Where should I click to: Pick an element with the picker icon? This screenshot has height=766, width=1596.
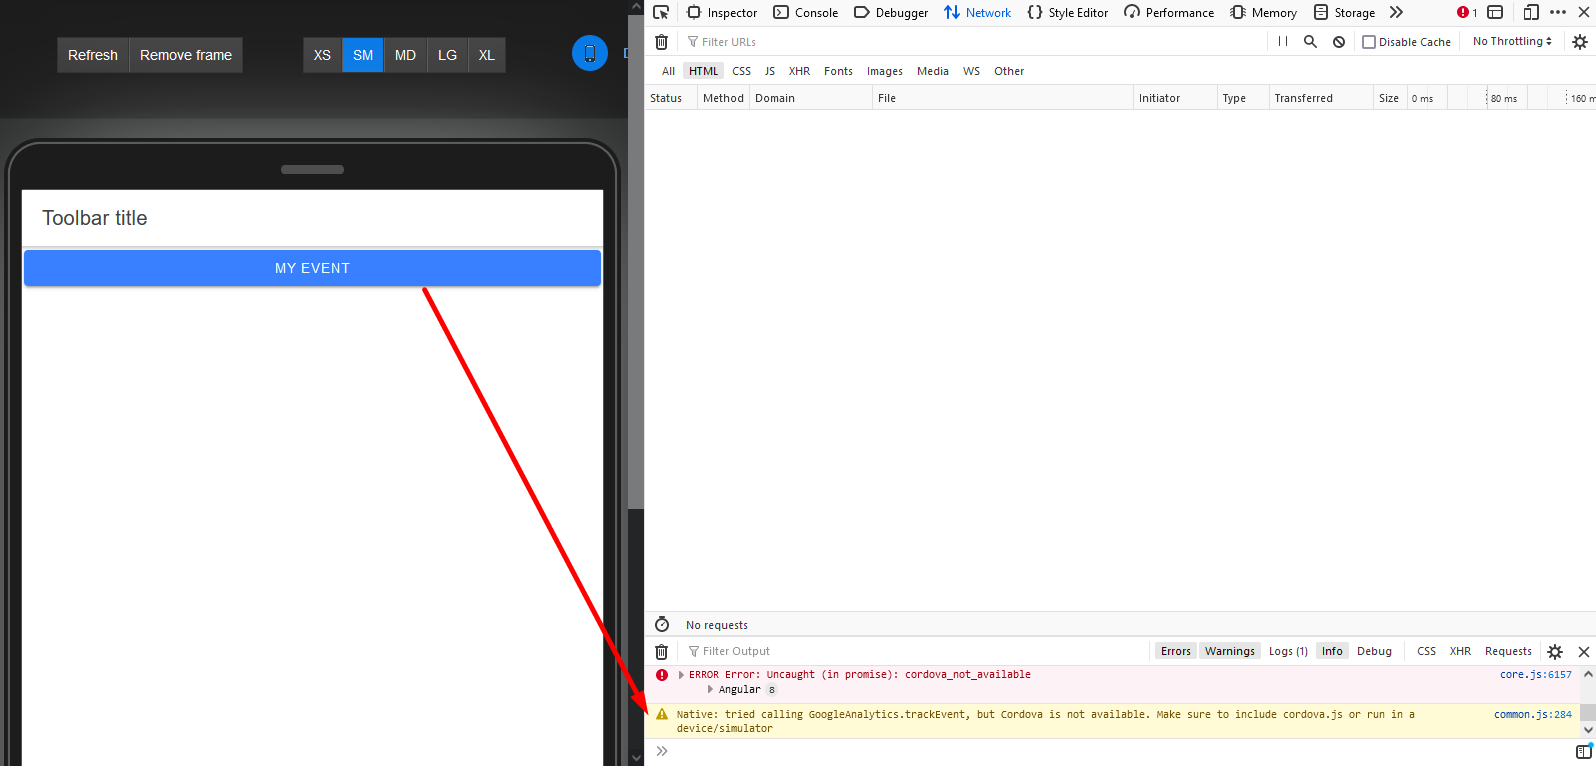click(x=661, y=12)
